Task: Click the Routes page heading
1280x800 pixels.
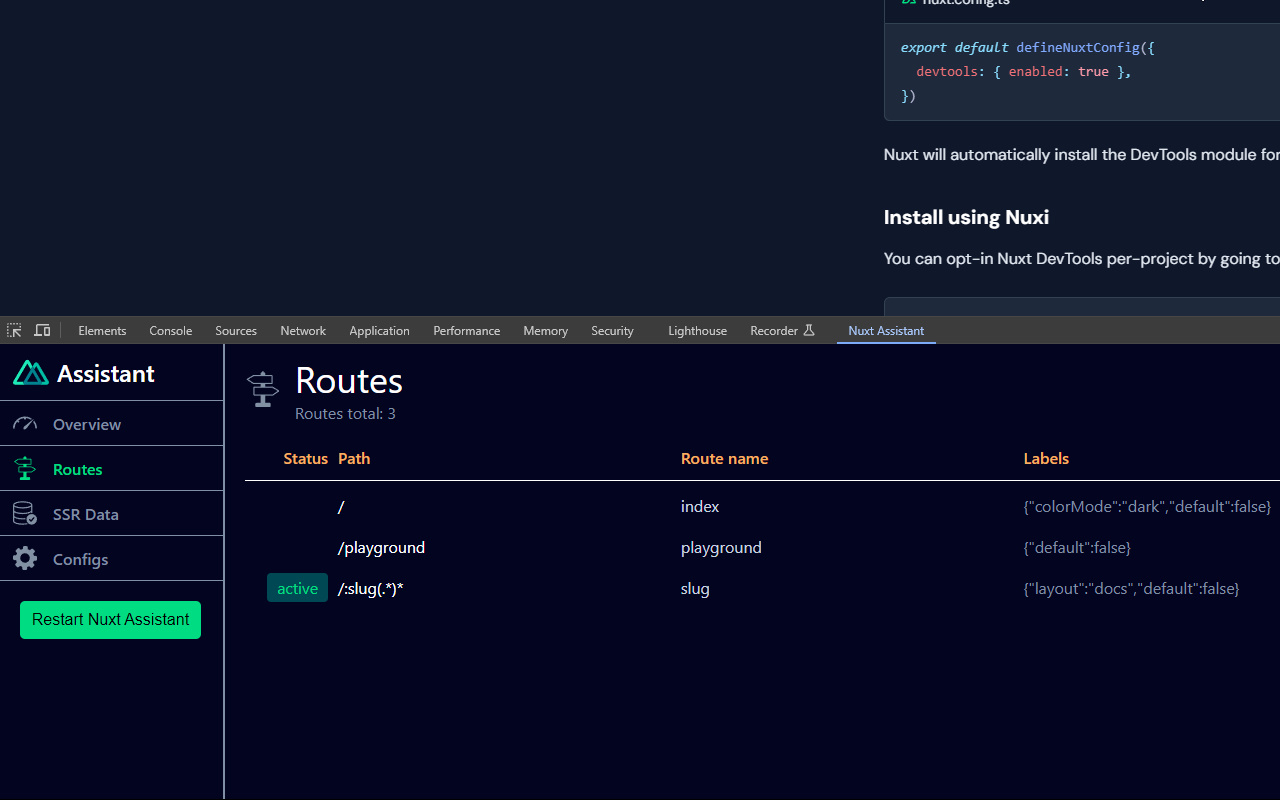Action: [x=349, y=381]
